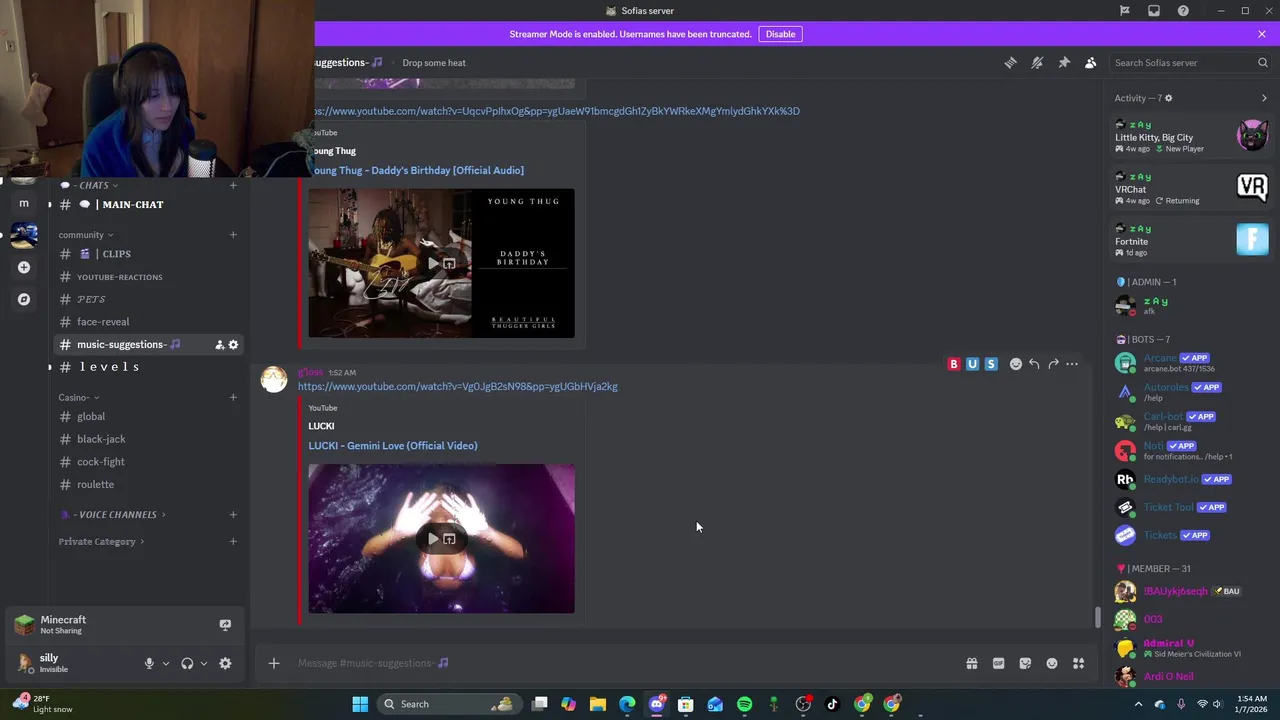
Task: Toggle headphone deafen
Action: tap(187, 663)
